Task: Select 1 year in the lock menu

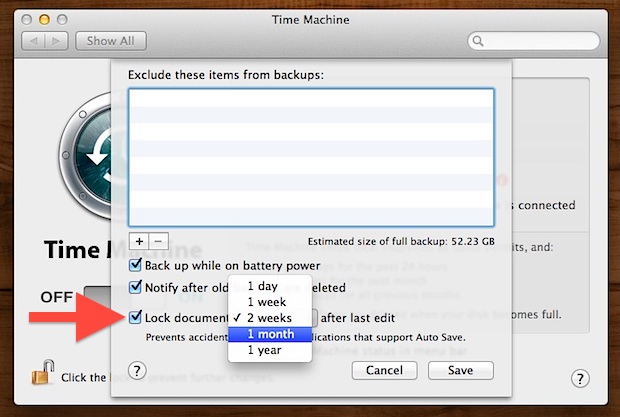Action: click(x=270, y=350)
